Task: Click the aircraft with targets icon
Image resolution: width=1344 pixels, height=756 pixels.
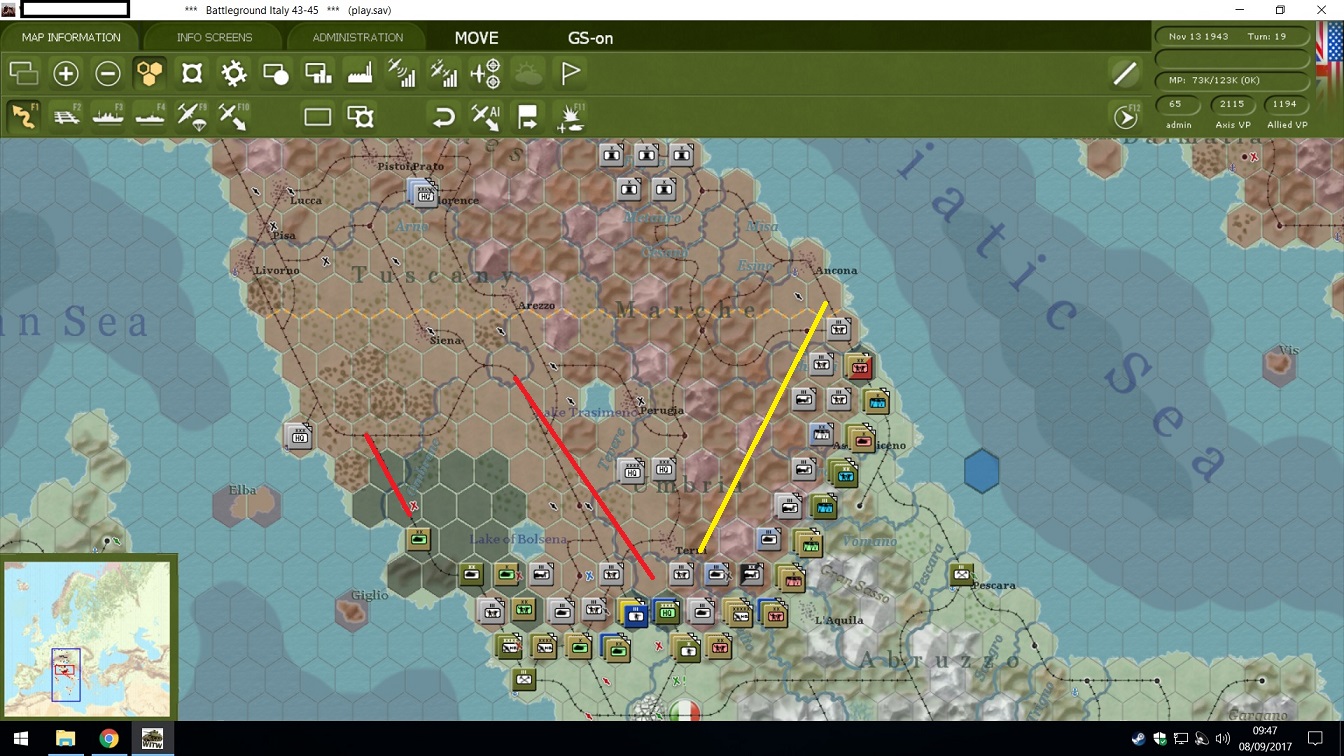Action: (486, 73)
